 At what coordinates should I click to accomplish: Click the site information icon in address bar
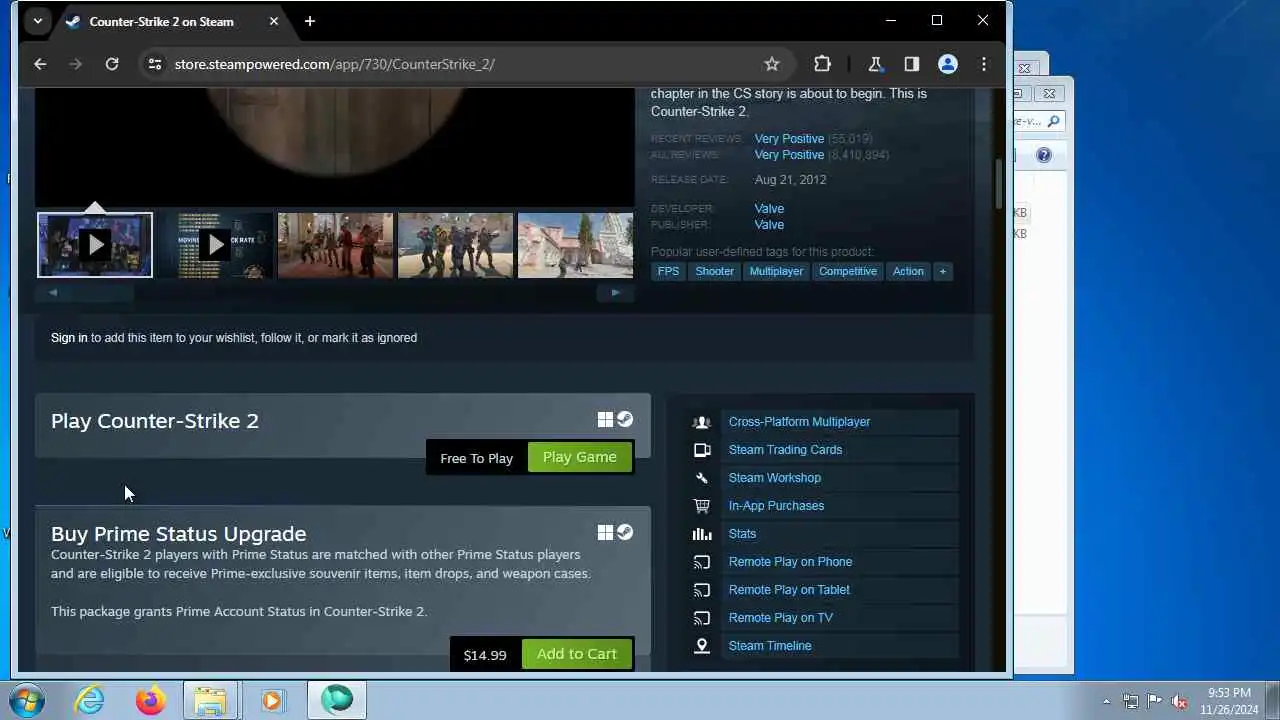coord(154,64)
